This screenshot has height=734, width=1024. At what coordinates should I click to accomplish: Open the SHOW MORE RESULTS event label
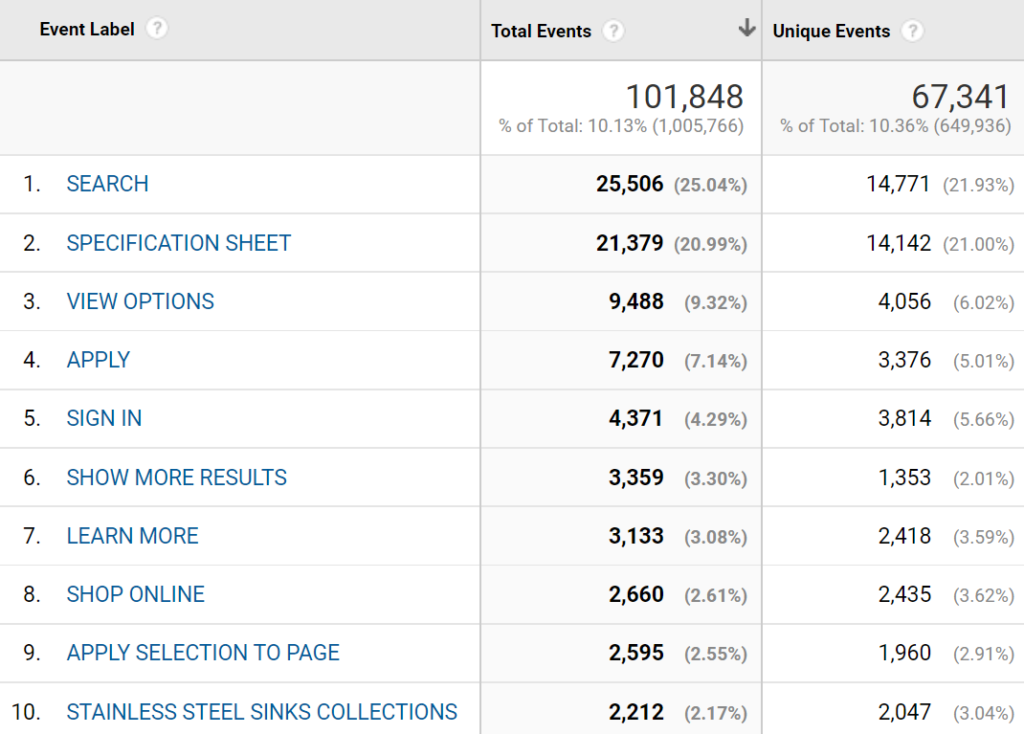point(176,477)
